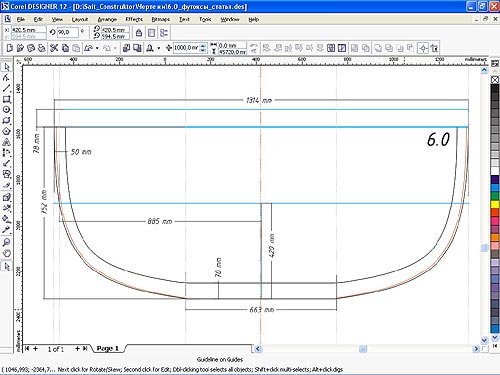Click the Open file icon
Image resolution: width=500 pixels, height=375 pixels.
tap(20, 48)
